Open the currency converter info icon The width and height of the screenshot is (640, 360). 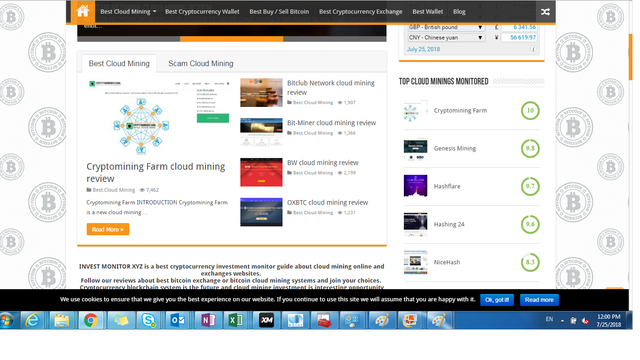[x=533, y=49]
